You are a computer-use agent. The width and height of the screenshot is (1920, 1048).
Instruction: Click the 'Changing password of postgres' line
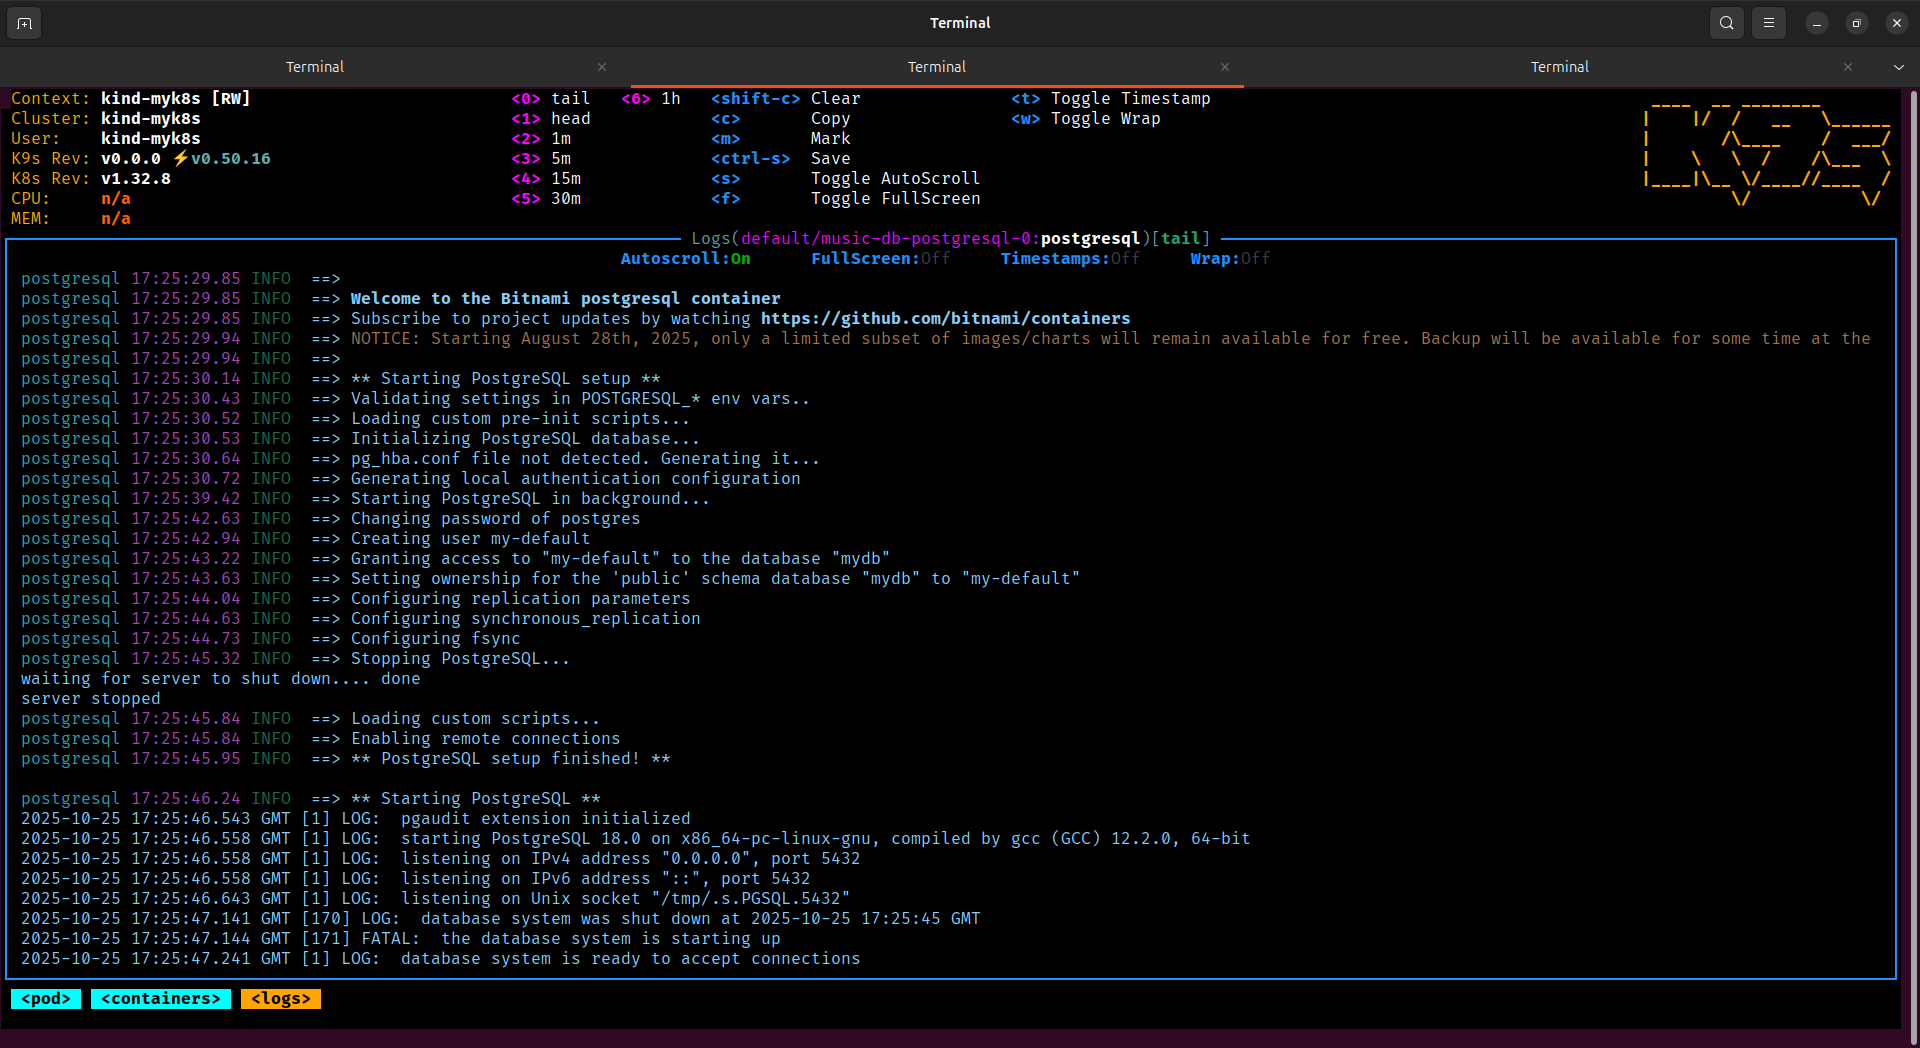pyautogui.click(x=330, y=519)
